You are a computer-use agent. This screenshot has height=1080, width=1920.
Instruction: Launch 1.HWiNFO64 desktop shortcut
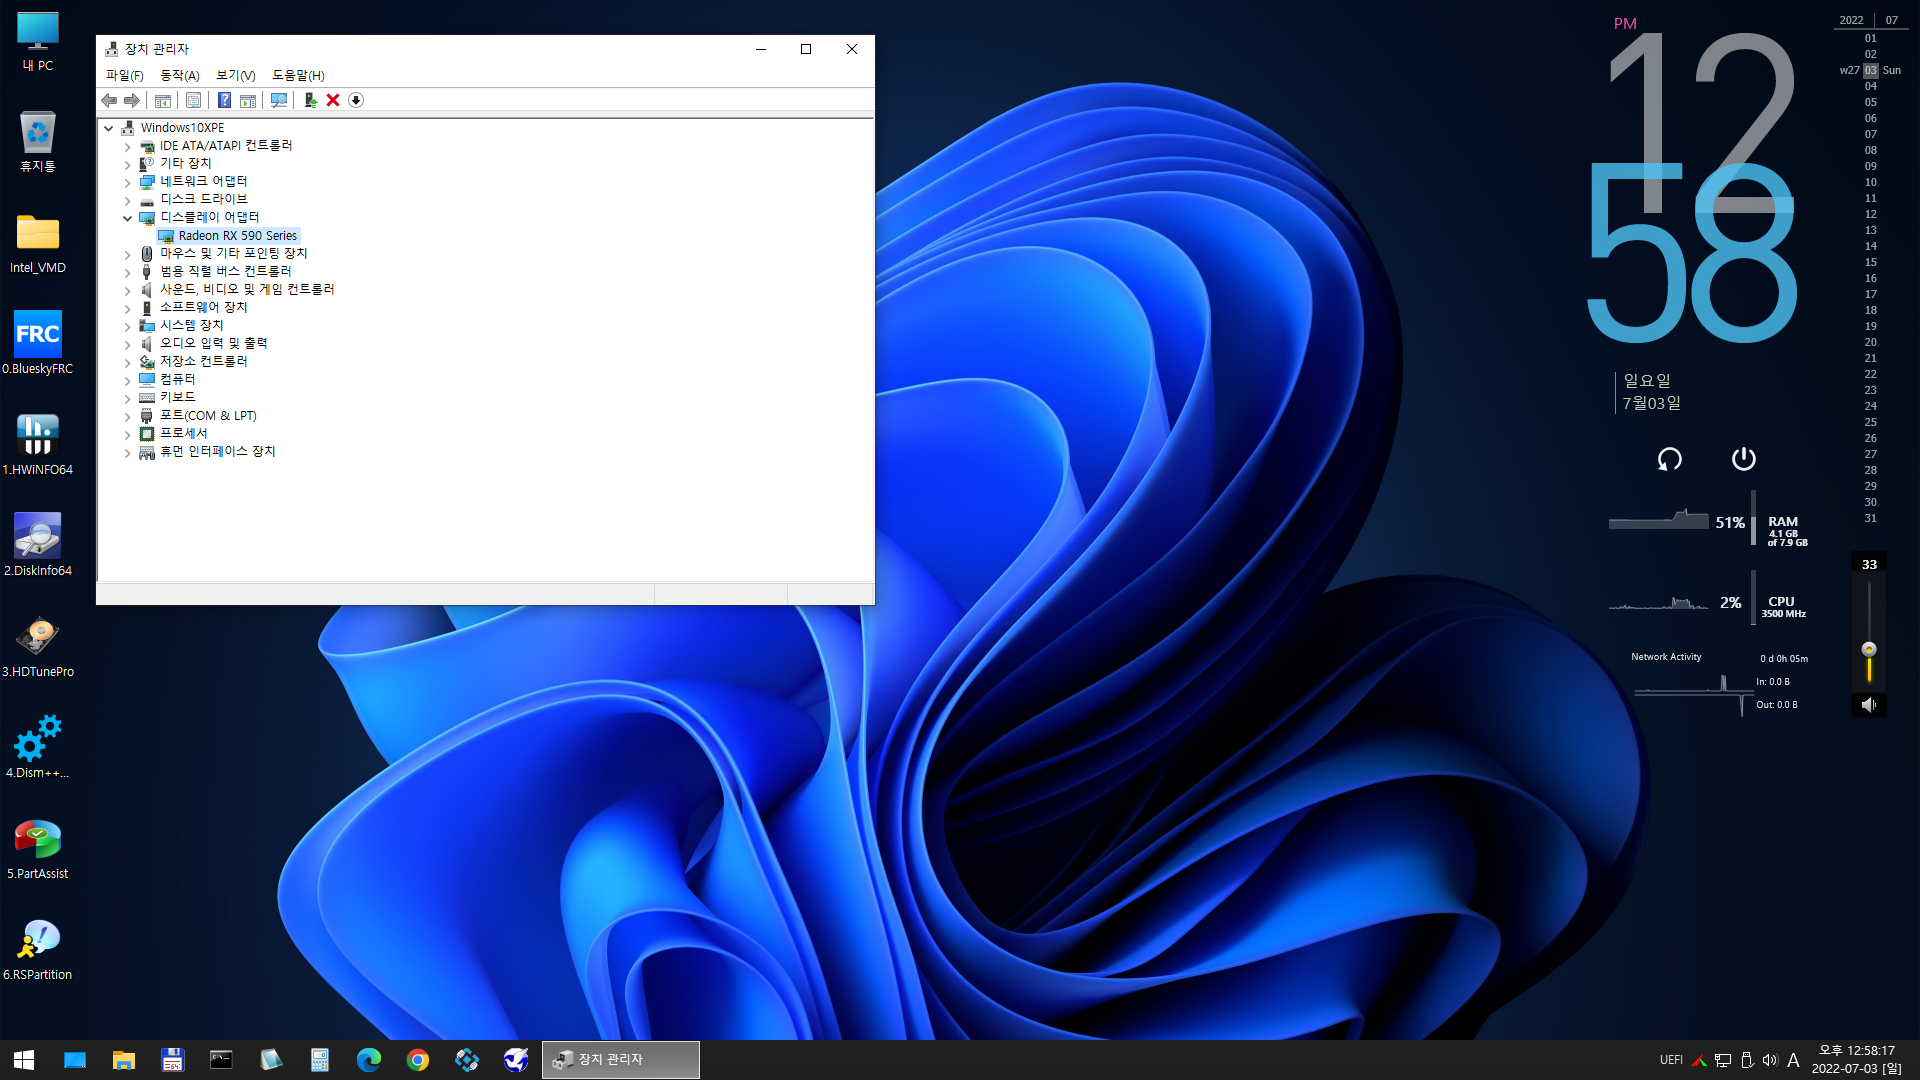(38, 445)
